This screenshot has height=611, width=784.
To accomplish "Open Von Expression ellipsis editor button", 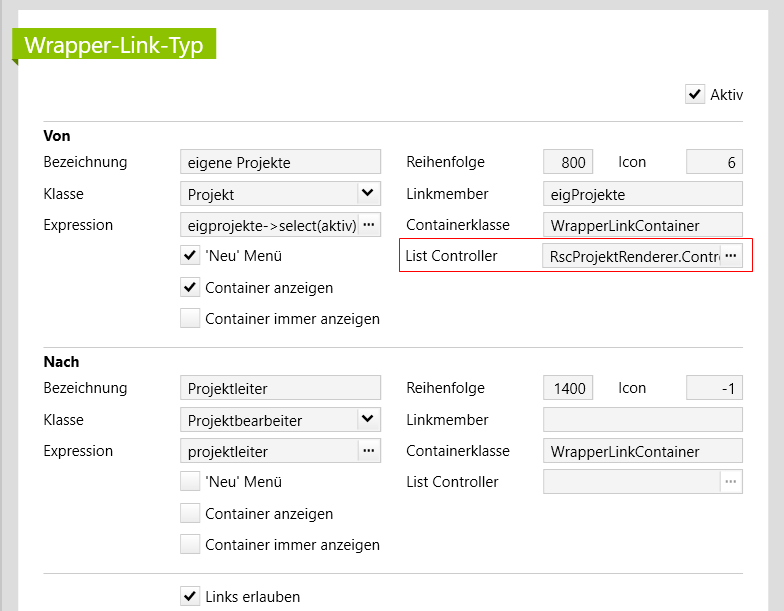I will (x=369, y=225).
